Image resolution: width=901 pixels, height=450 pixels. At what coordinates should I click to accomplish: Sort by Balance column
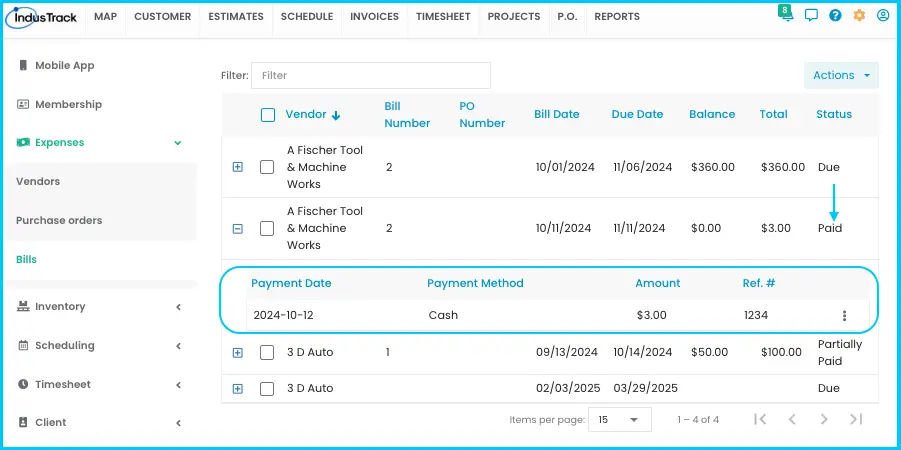pyautogui.click(x=712, y=114)
